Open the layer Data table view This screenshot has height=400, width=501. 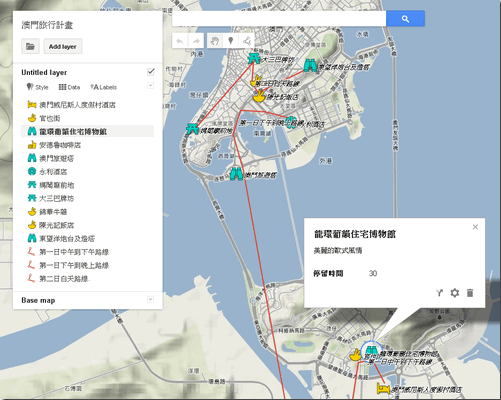coord(69,87)
